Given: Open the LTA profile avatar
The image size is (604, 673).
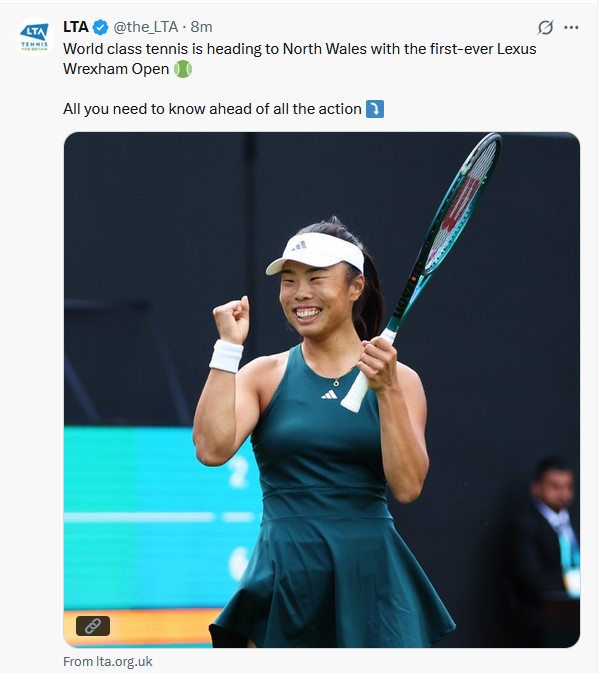Looking at the screenshot, I should click(34, 36).
